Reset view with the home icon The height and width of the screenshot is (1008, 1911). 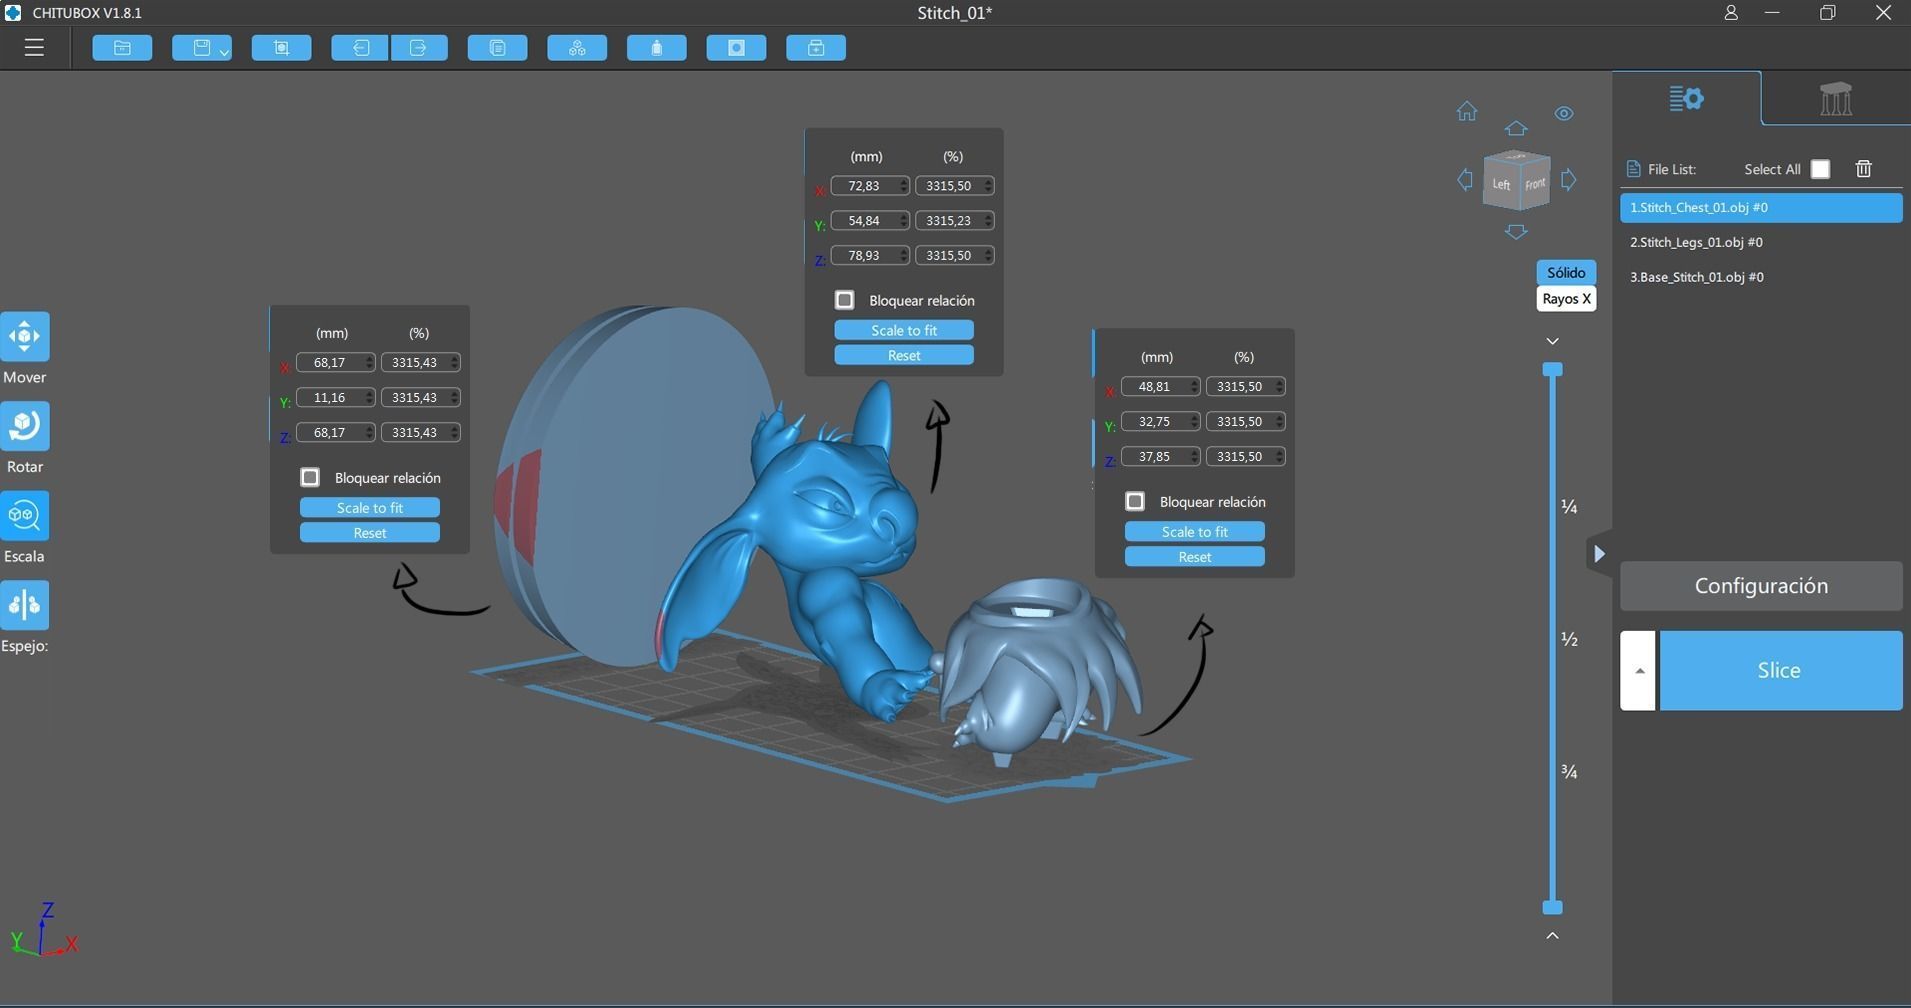pos(1467,111)
